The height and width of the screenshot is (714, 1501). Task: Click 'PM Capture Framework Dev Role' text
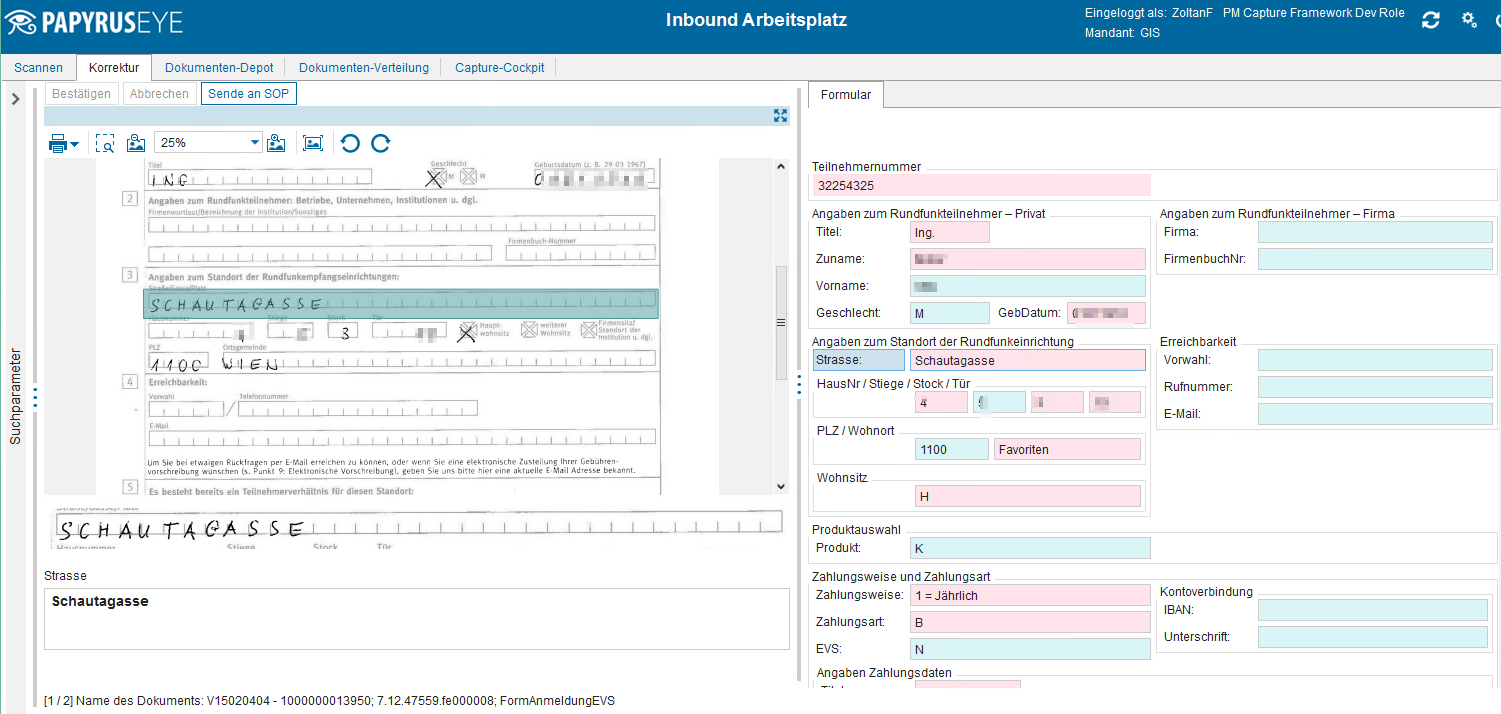1313,14
